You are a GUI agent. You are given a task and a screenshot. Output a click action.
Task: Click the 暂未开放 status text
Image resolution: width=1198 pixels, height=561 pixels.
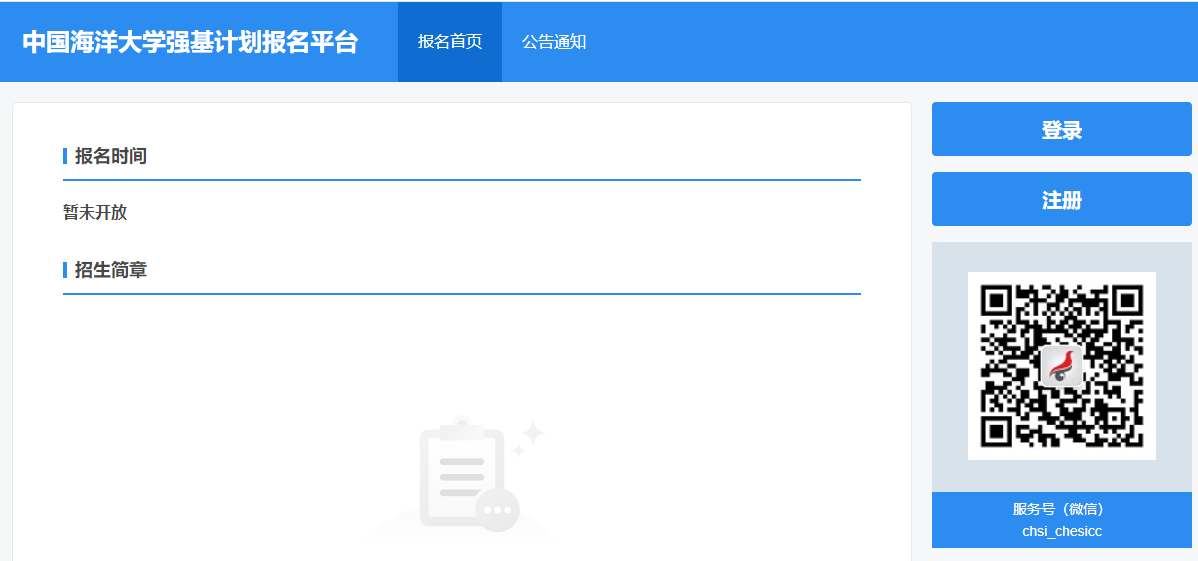click(95, 212)
